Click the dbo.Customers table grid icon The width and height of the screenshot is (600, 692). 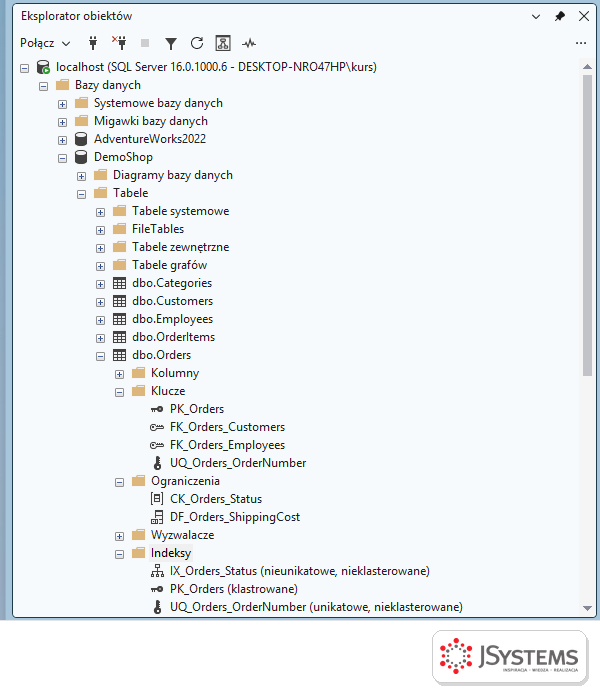[119, 301]
